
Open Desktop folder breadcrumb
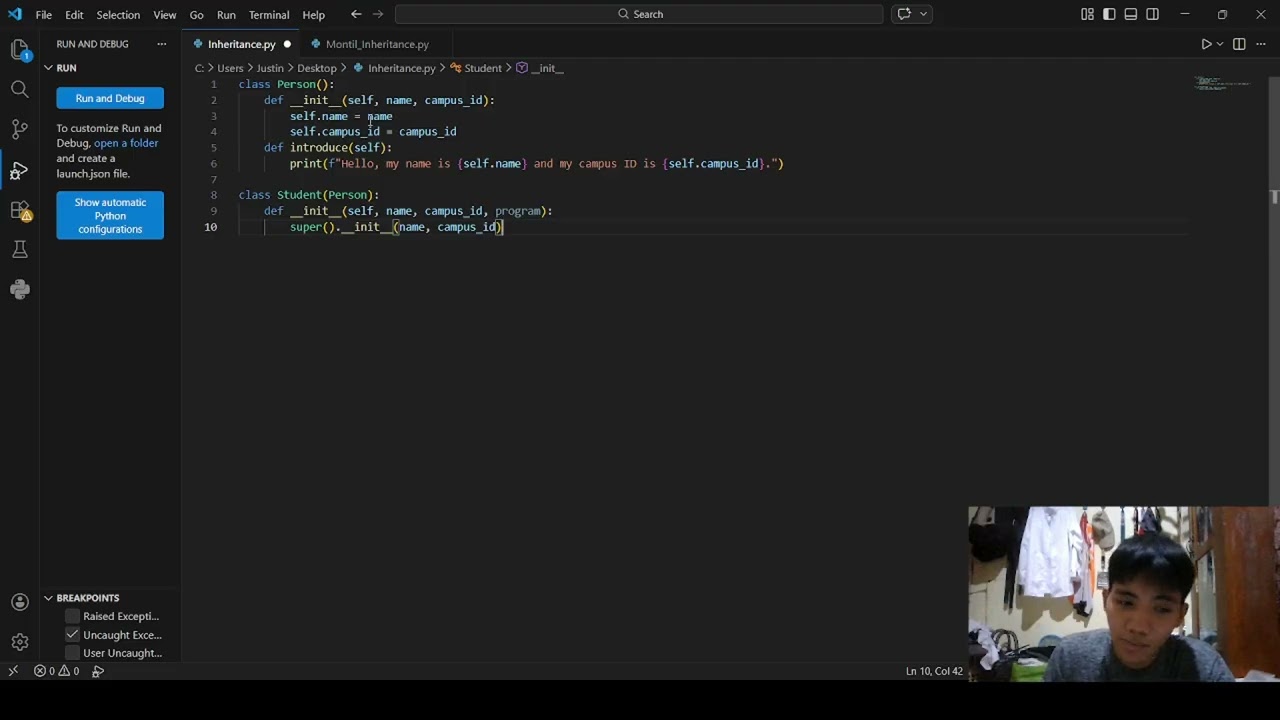click(316, 68)
